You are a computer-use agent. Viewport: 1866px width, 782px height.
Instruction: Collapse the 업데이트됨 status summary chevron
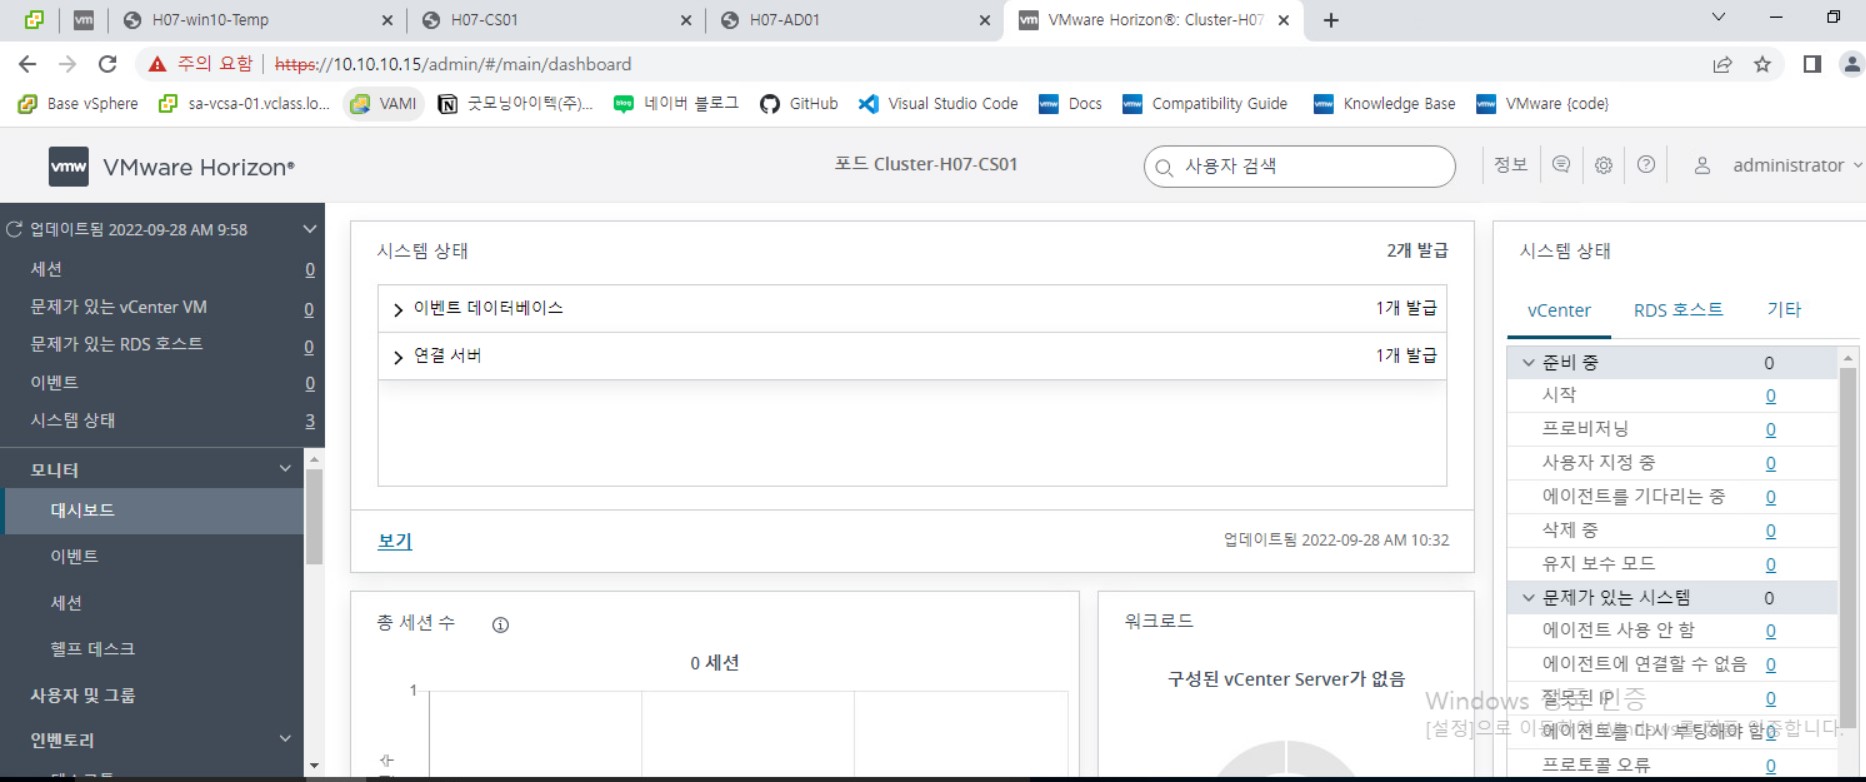coord(310,229)
